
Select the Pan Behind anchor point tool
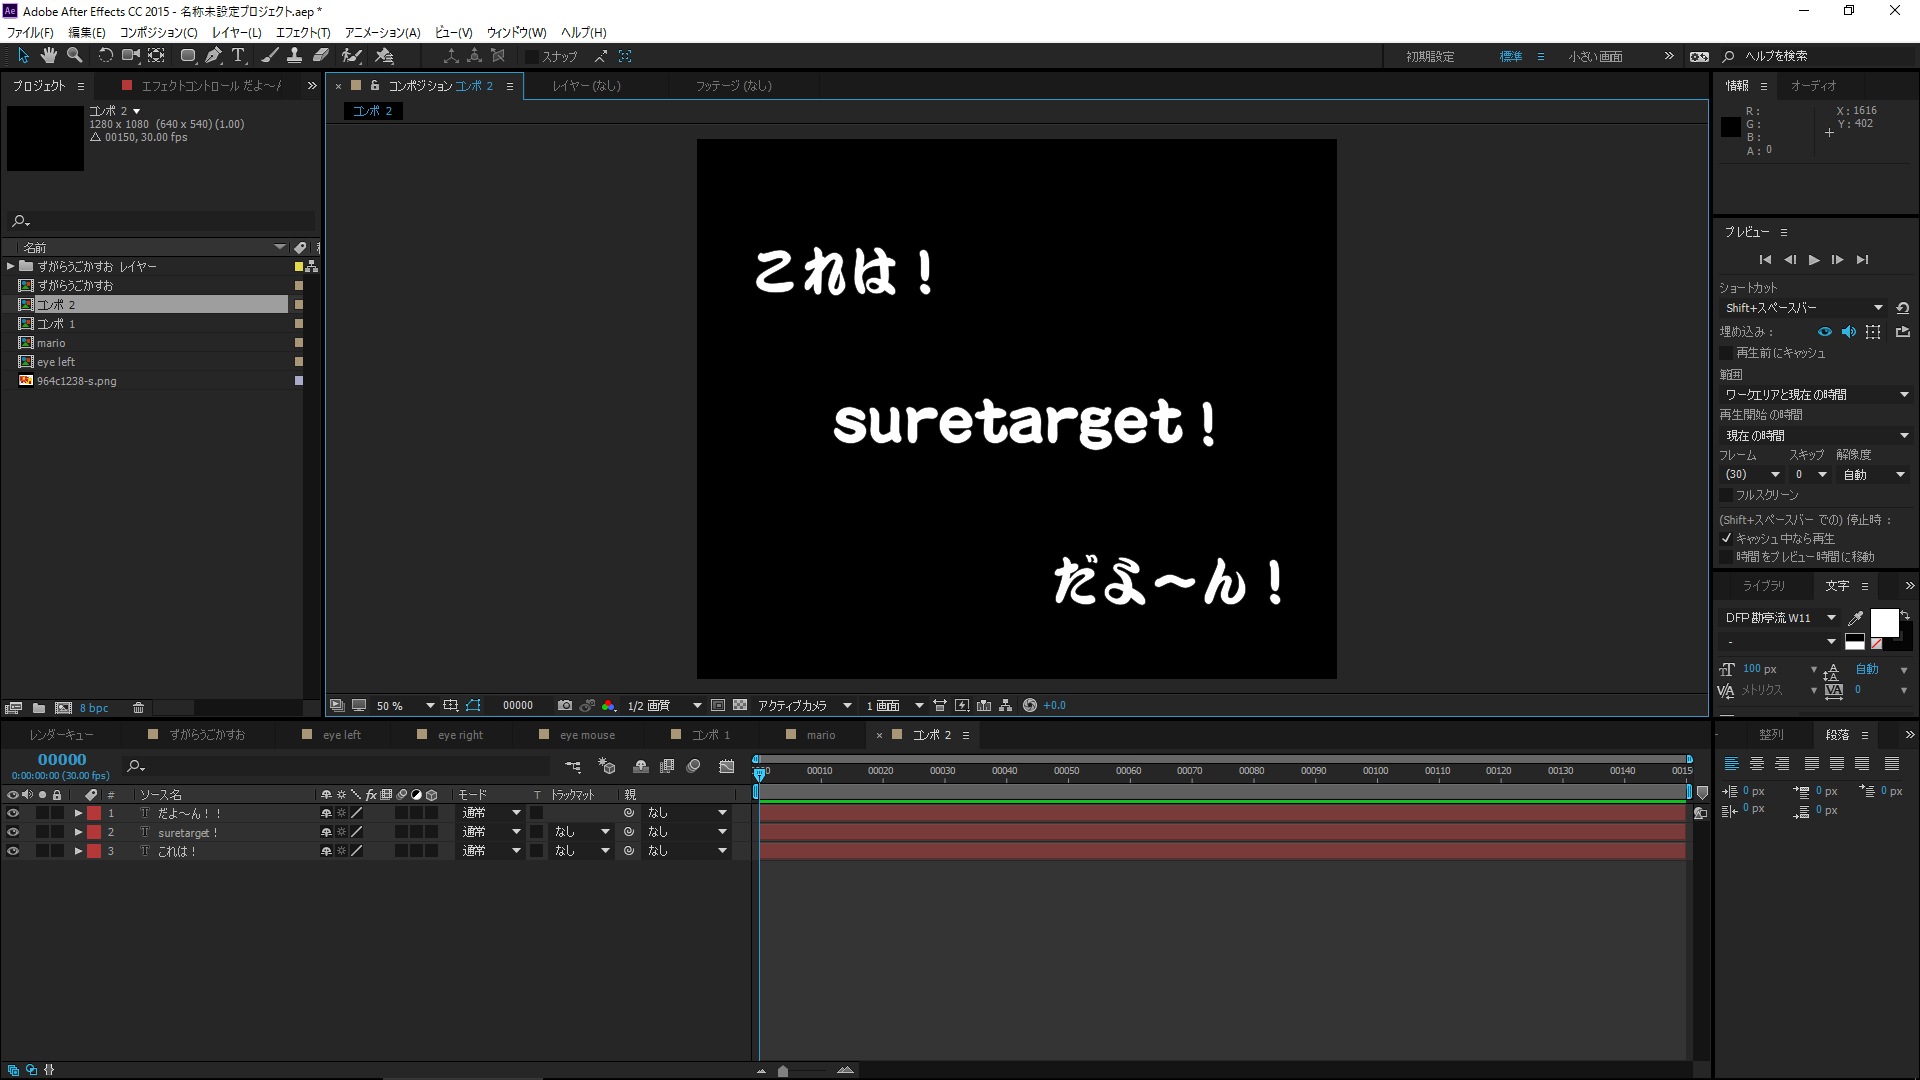tap(157, 56)
